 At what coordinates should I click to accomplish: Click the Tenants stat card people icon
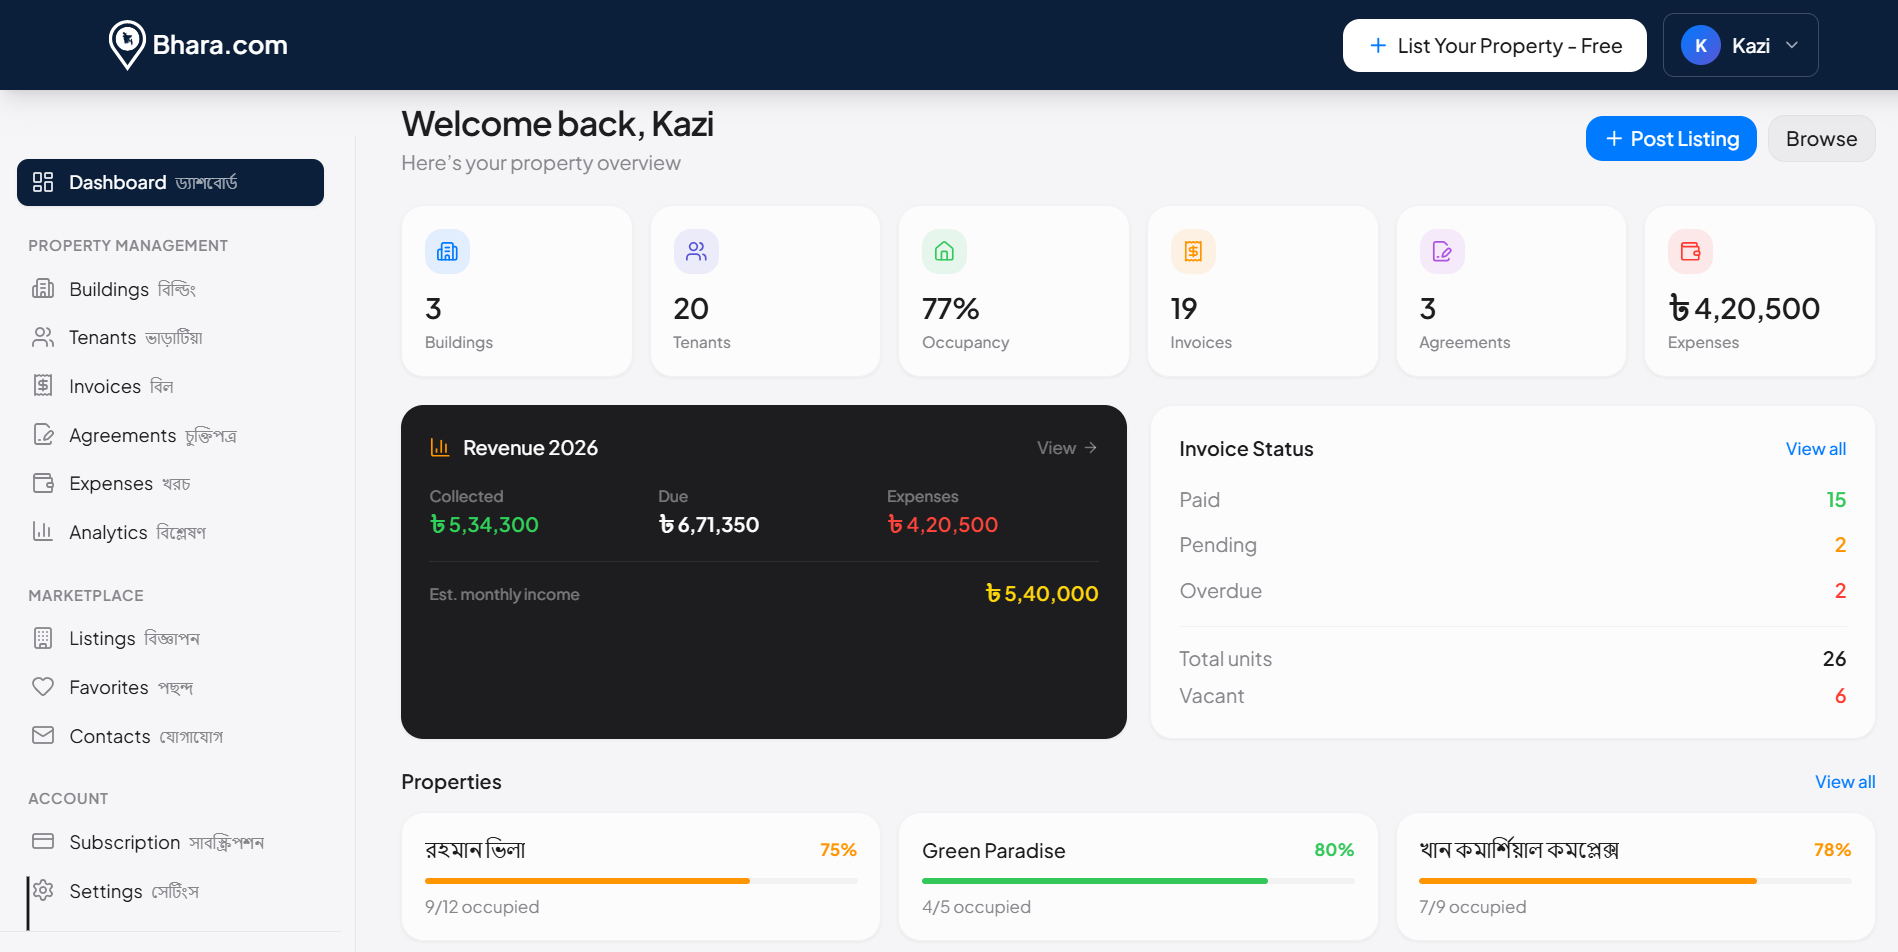pos(696,252)
